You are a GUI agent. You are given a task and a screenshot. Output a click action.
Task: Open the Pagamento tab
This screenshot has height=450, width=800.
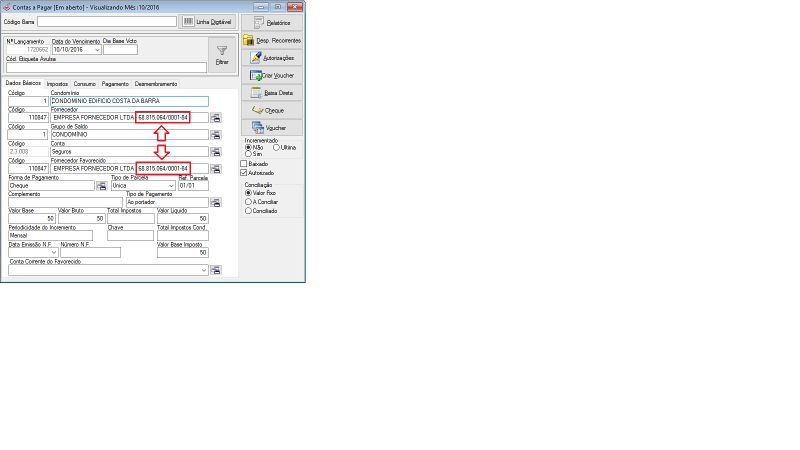click(x=115, y=84)
